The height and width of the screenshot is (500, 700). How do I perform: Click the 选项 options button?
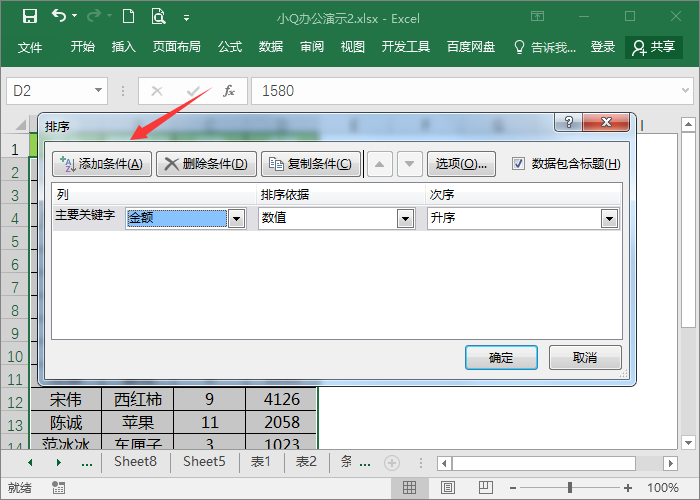coord(462,164)
